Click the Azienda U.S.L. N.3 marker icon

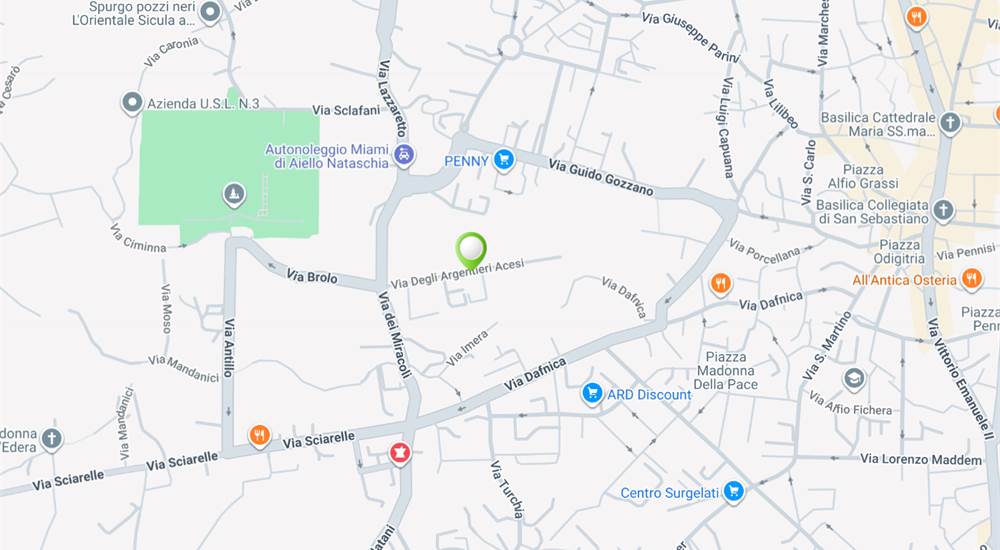[132, 103]
